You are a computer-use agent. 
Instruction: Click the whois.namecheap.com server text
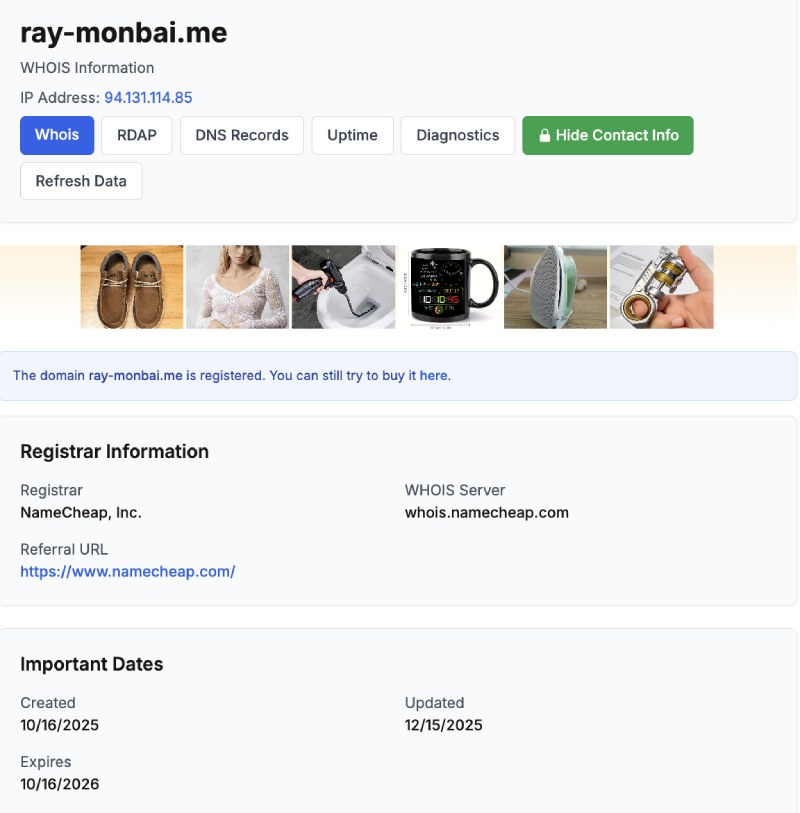click(486, 512)
